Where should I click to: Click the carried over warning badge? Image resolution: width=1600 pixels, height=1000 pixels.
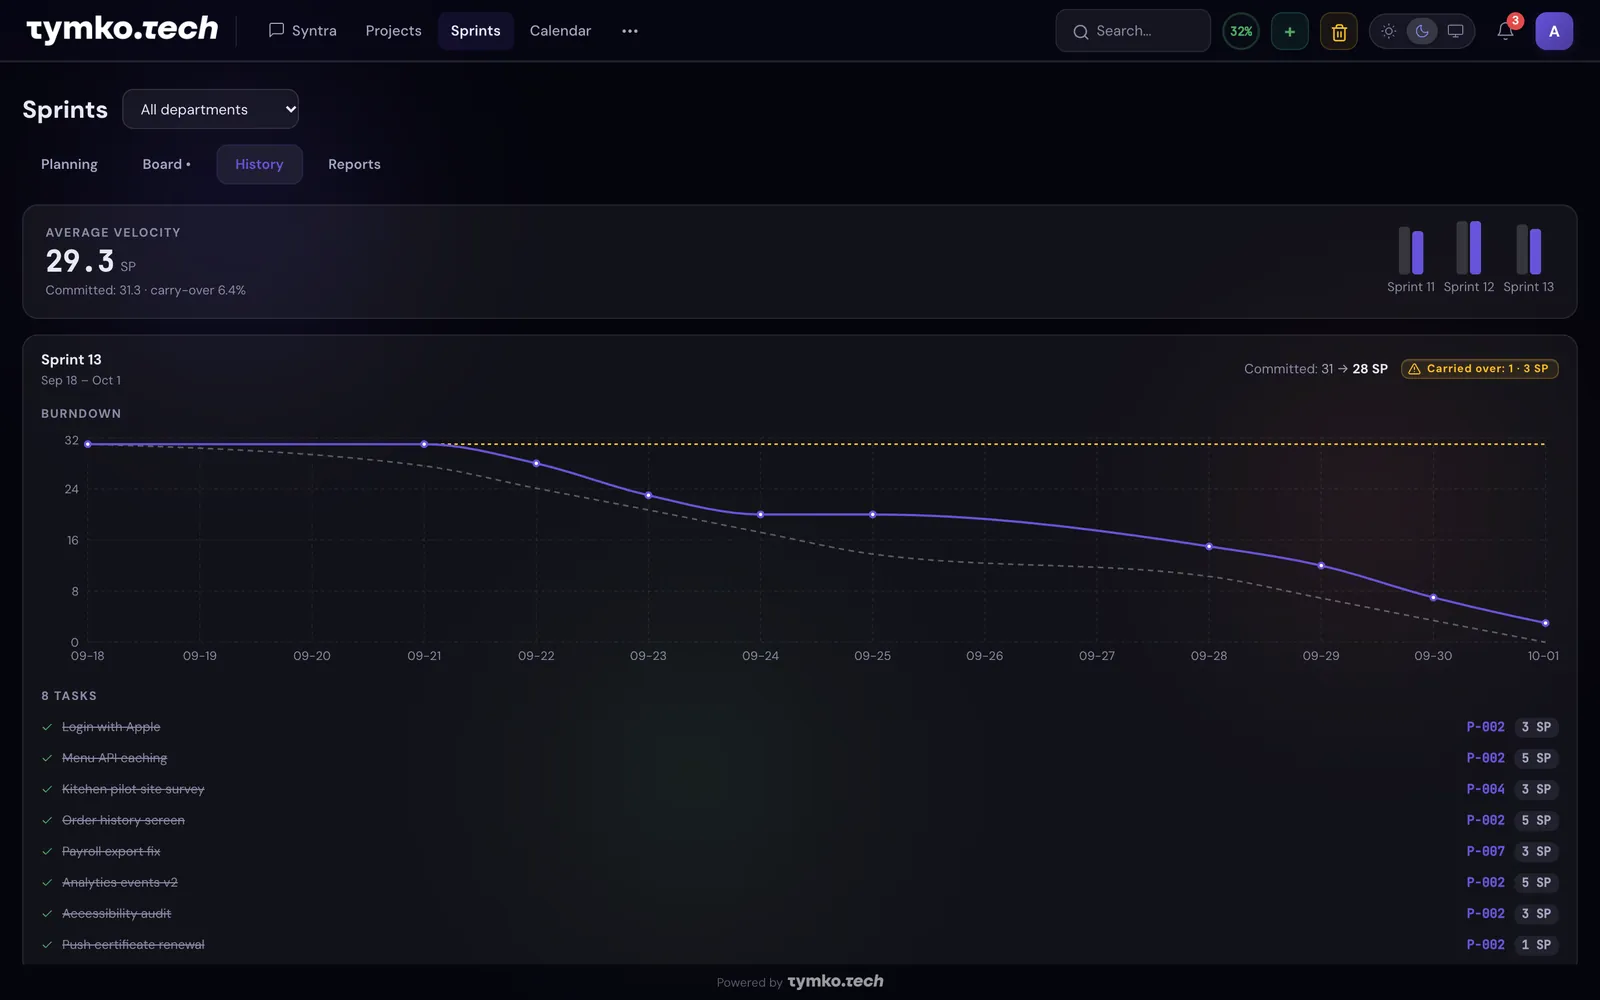tap(1479, 368)
